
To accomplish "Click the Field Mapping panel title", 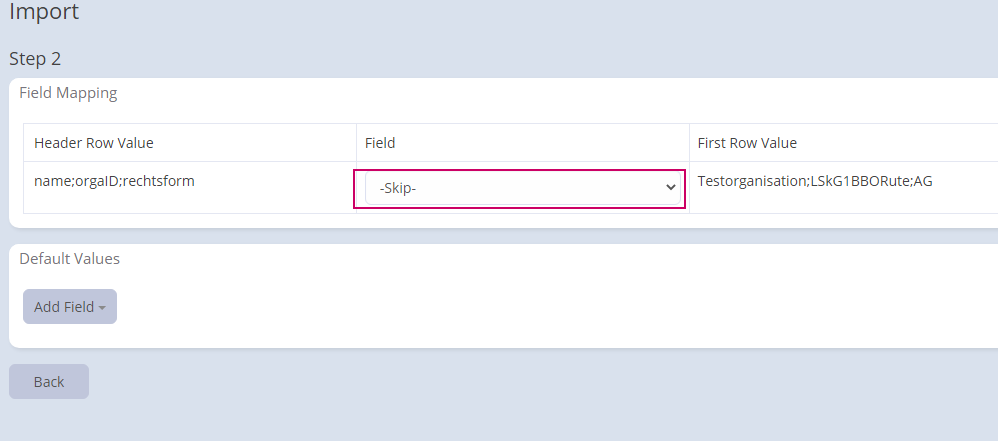I will (x=68, y=93).
